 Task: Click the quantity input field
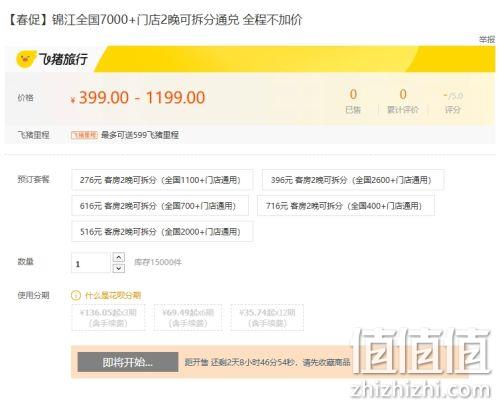coord(91,263)
